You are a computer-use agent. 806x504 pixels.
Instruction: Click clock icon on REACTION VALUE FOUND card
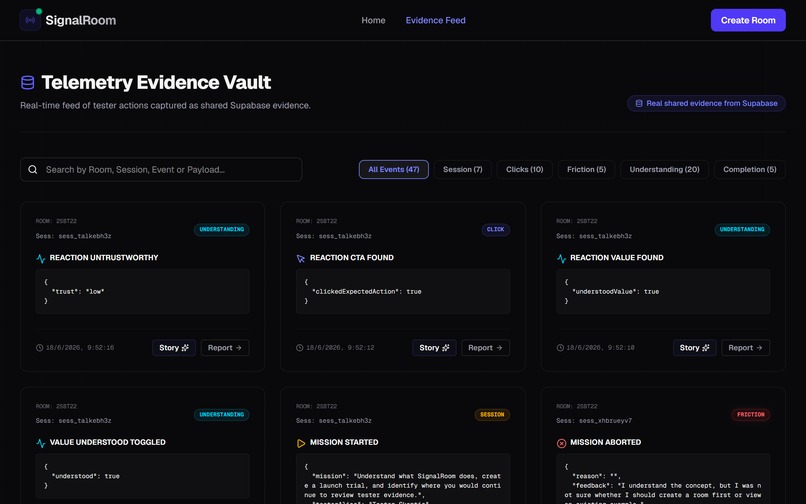click(x=560, y=348)
